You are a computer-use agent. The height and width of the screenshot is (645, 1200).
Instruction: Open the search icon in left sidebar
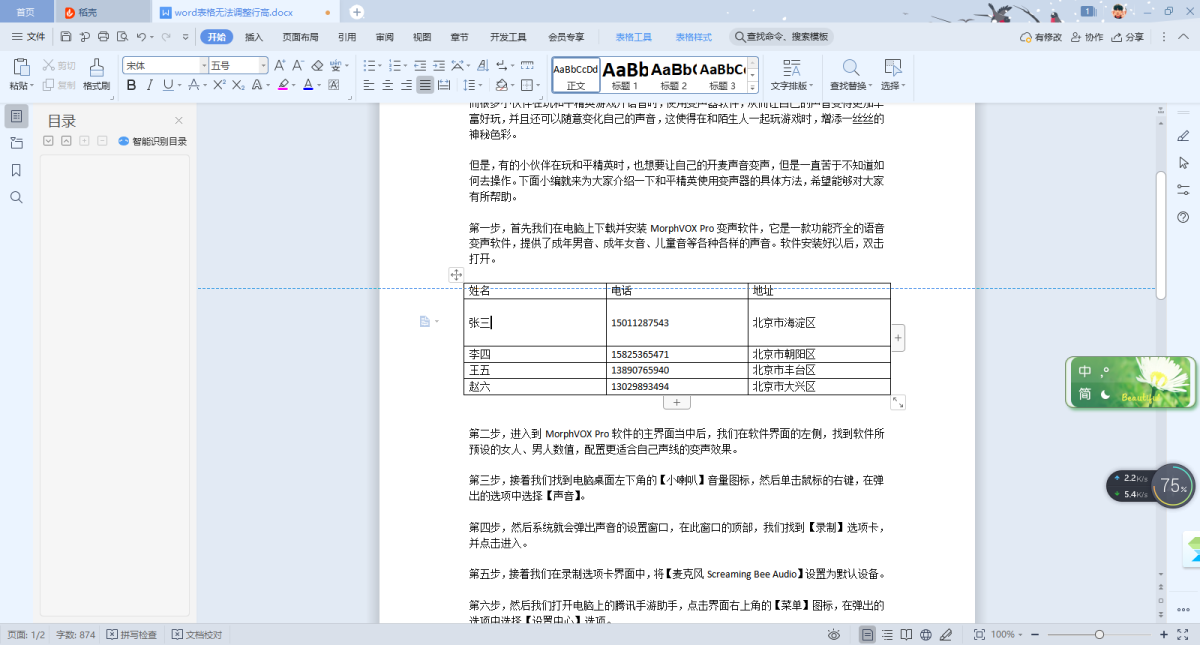click(x=16, y=197)
